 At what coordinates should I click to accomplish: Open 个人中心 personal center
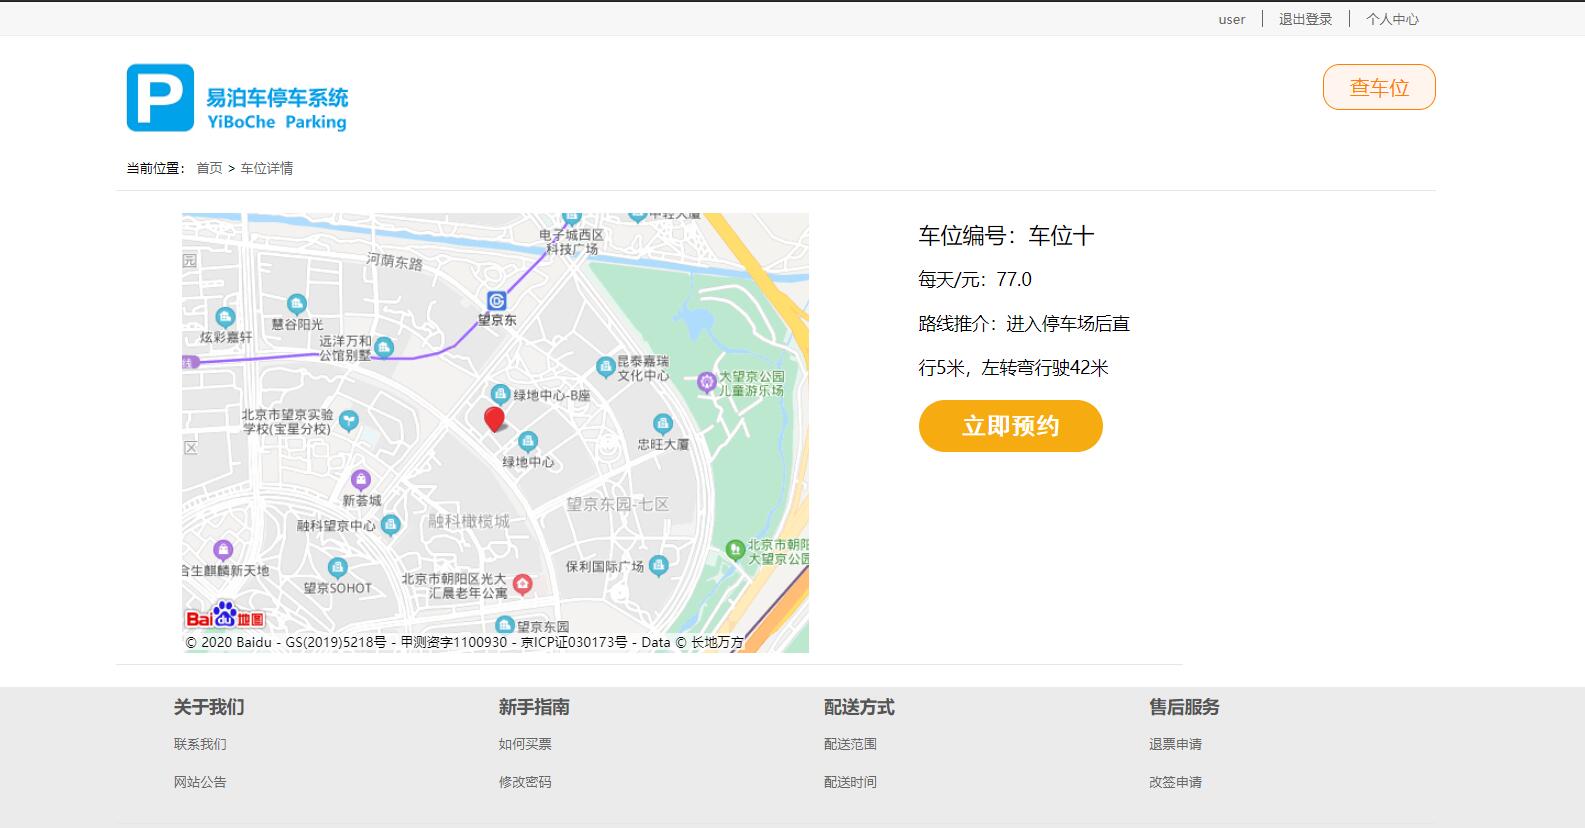(x=1392, y=19)
